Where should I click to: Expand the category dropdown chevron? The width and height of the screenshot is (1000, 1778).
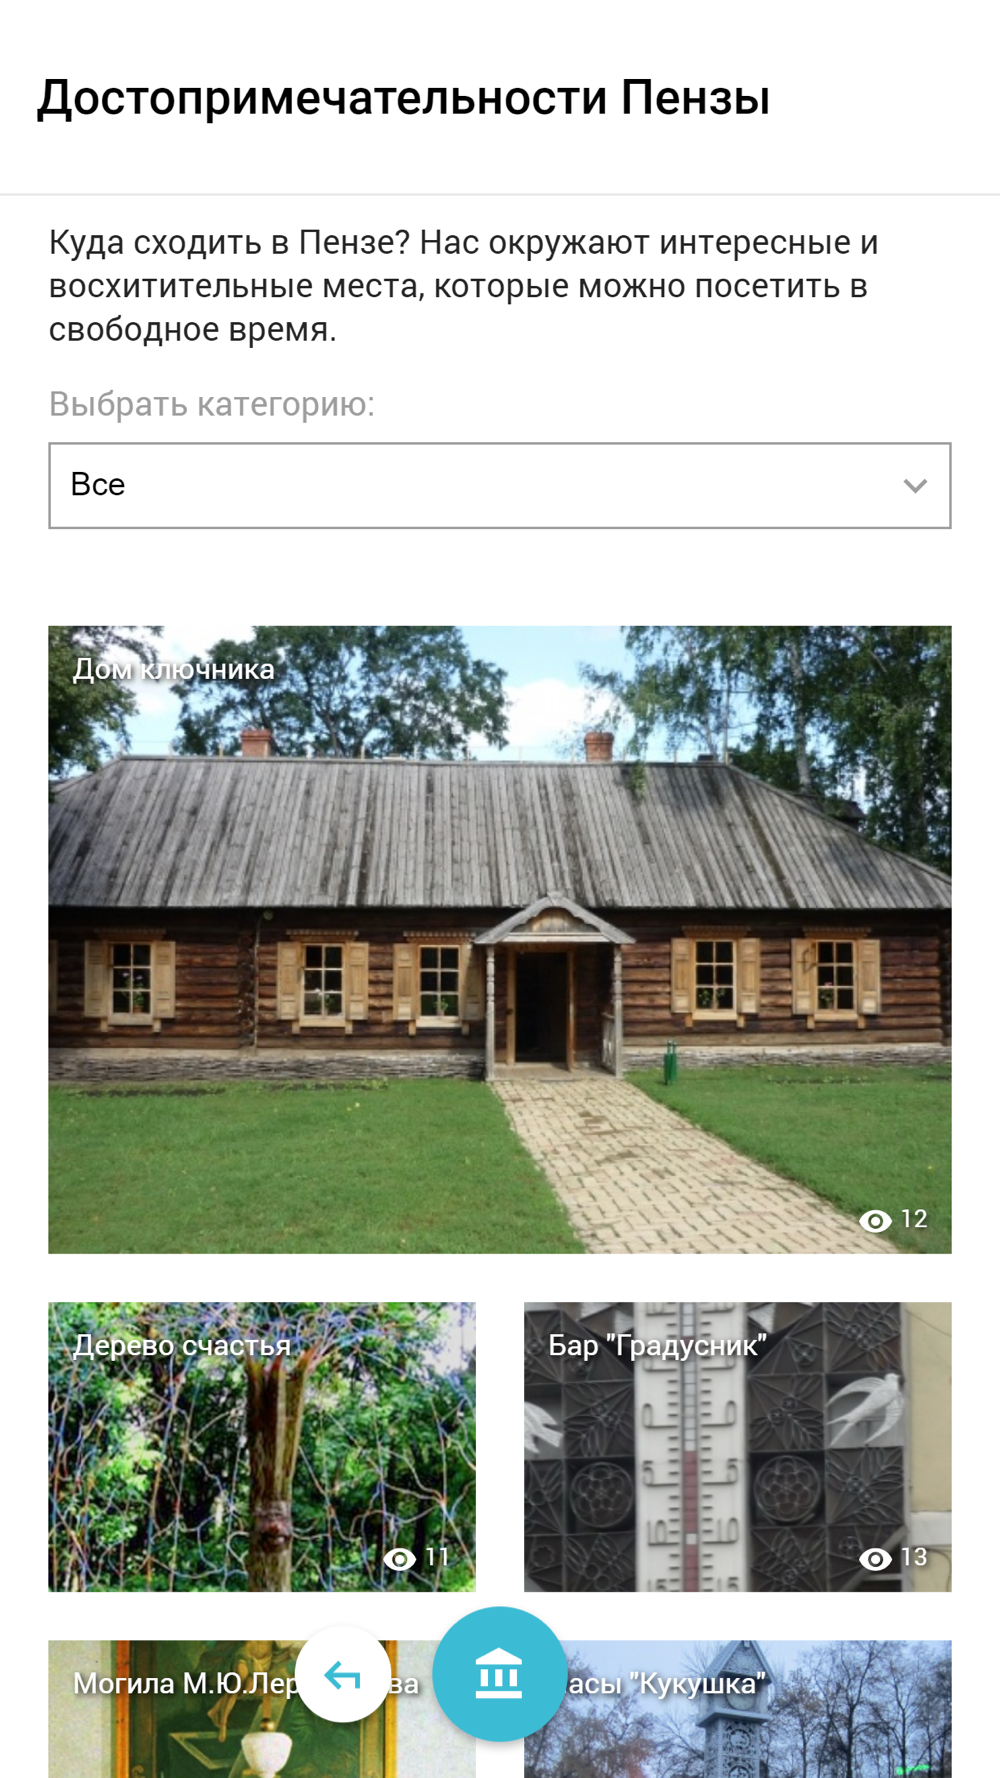coord(915,486)
